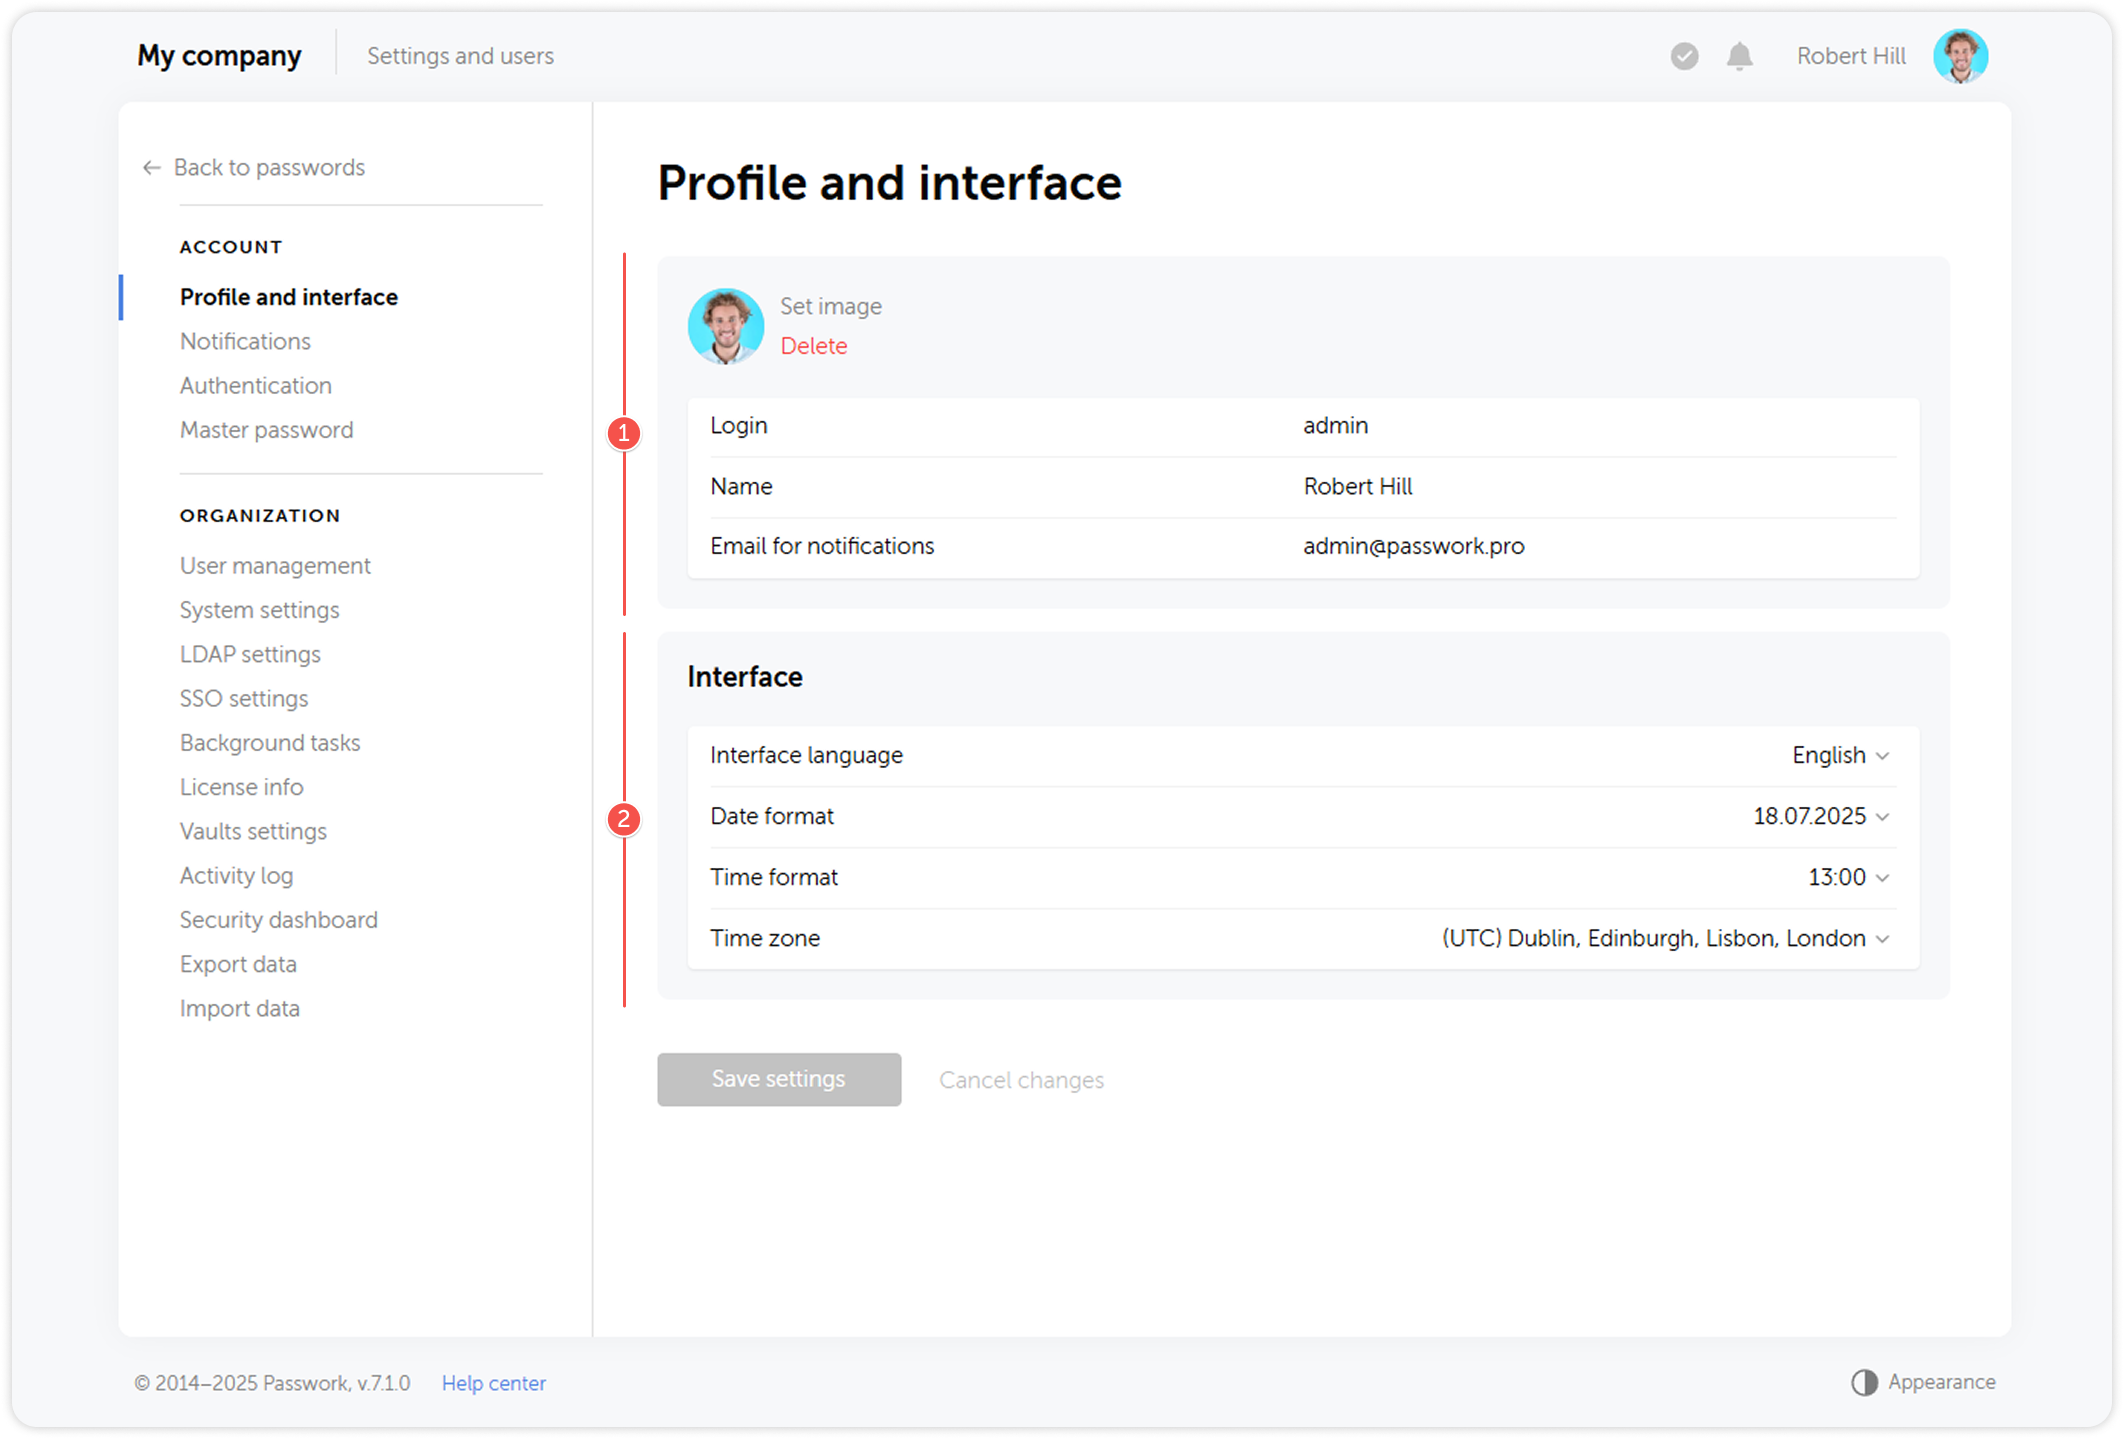Viewport: 2124px width, 1439px height.
Task: Click the profile avatar thumbnail in Set image
Action: tap(726, 325)
